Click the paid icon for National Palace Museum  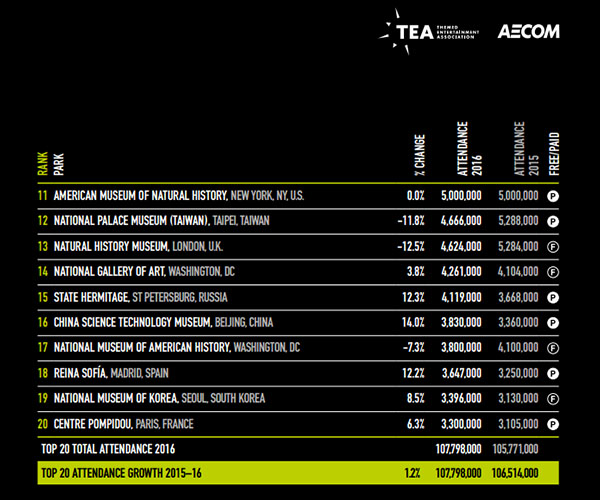(x=553, y=221)
